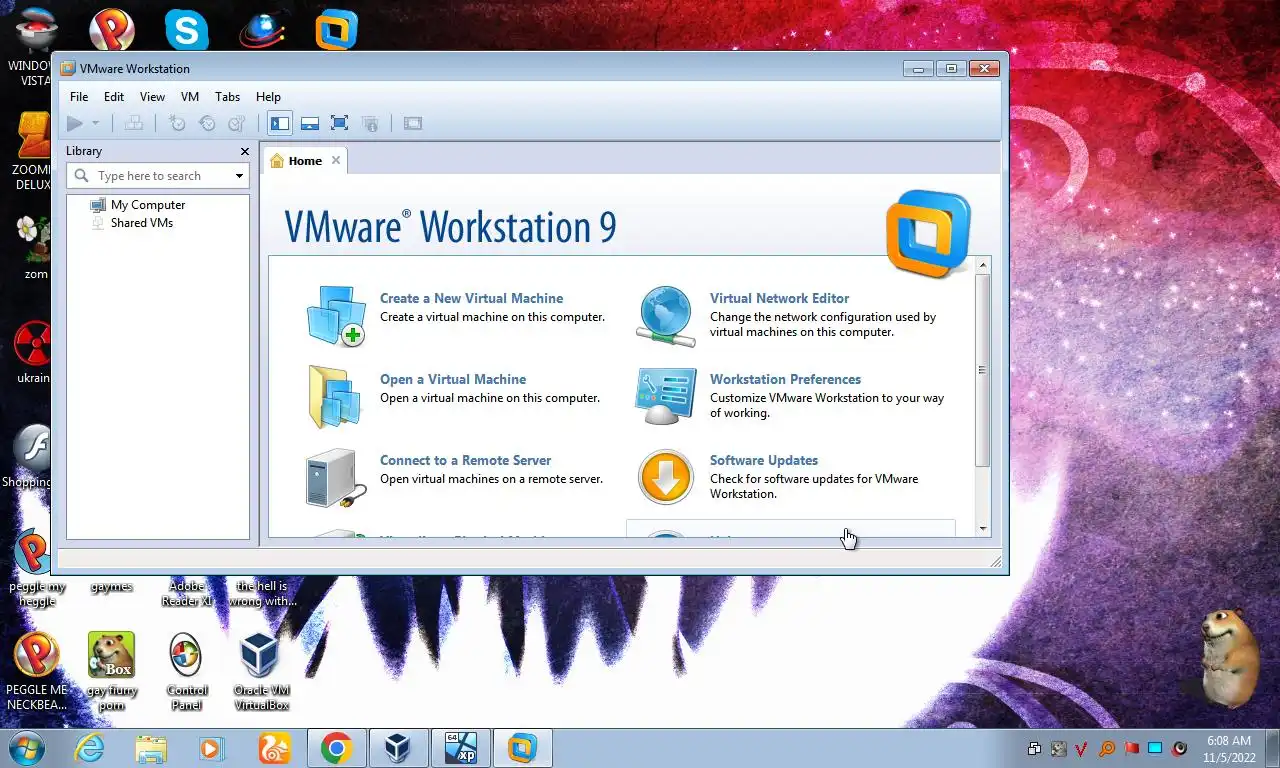The image size is (1280, 768).
Task: Click the Create a New Virtual Machine icon
Action: 335,316
